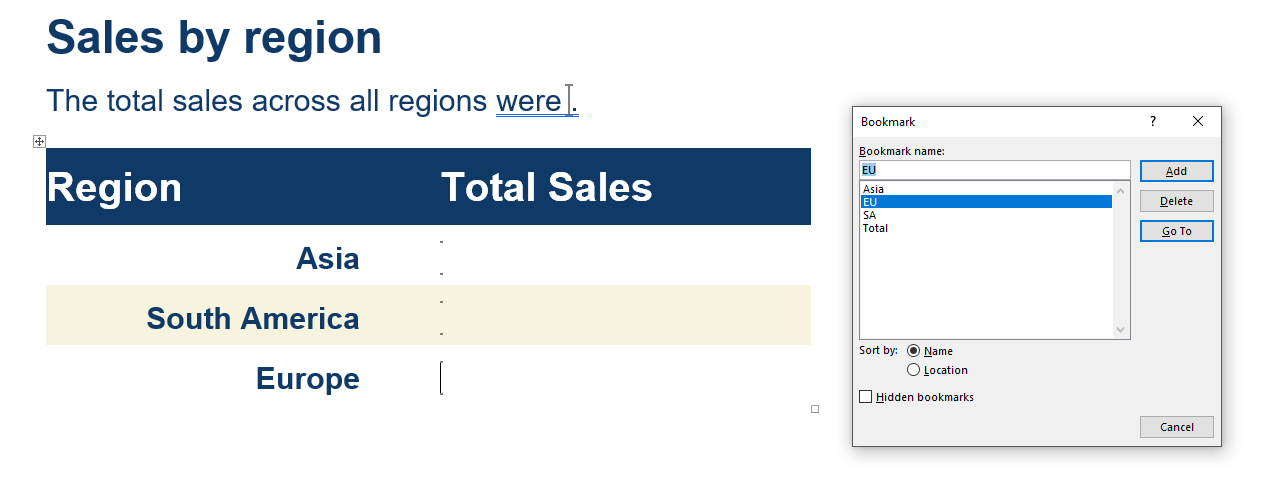1262x484 pixels.
Task: Select Sort by Name radio button
Action: 914,351
